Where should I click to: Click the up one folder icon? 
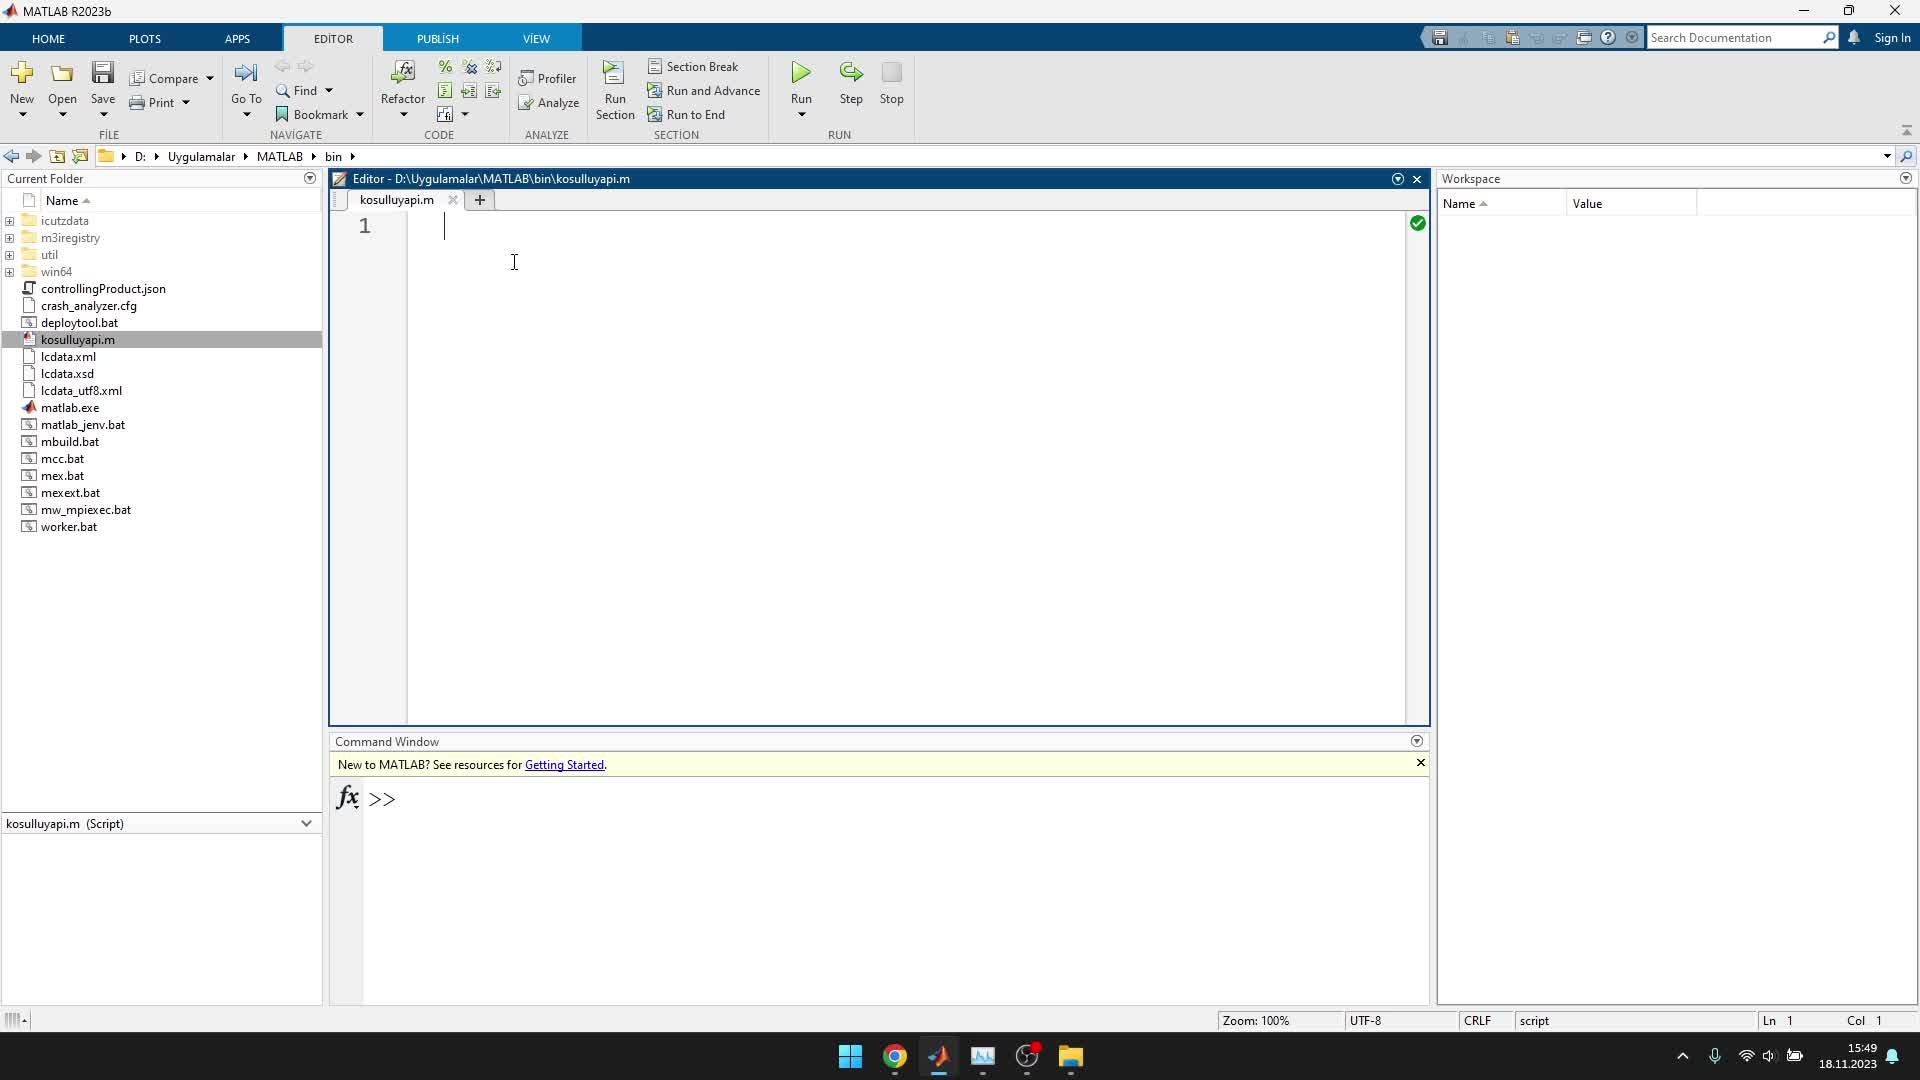point(57,157)
